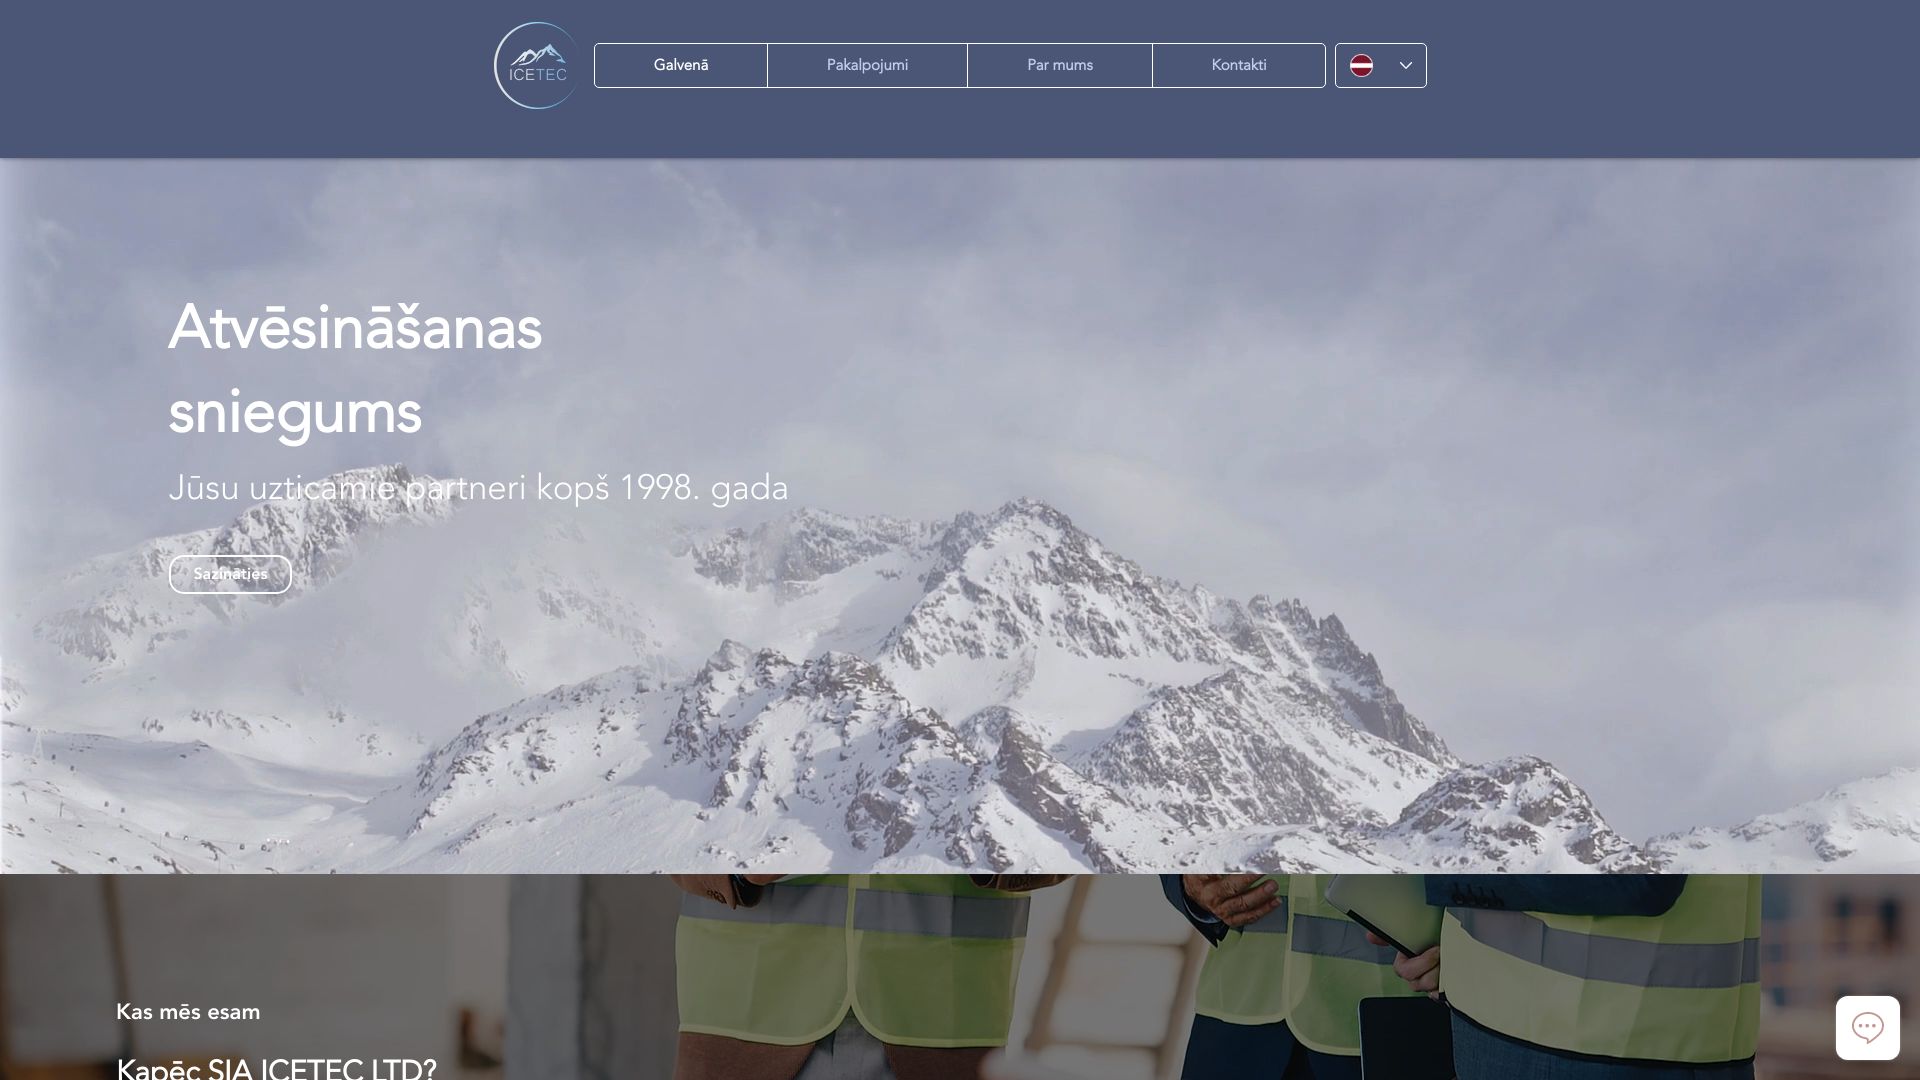Click the Latvian flag icon
Image resolution: width=1920 pixels, height=1080 pixels.
pyautogui.click(x=1361, y=66)
